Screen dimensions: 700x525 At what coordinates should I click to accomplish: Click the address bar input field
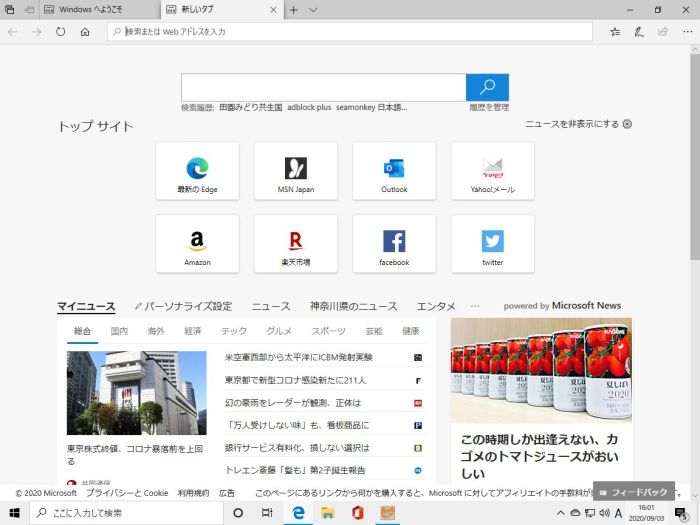coord(350,32)
